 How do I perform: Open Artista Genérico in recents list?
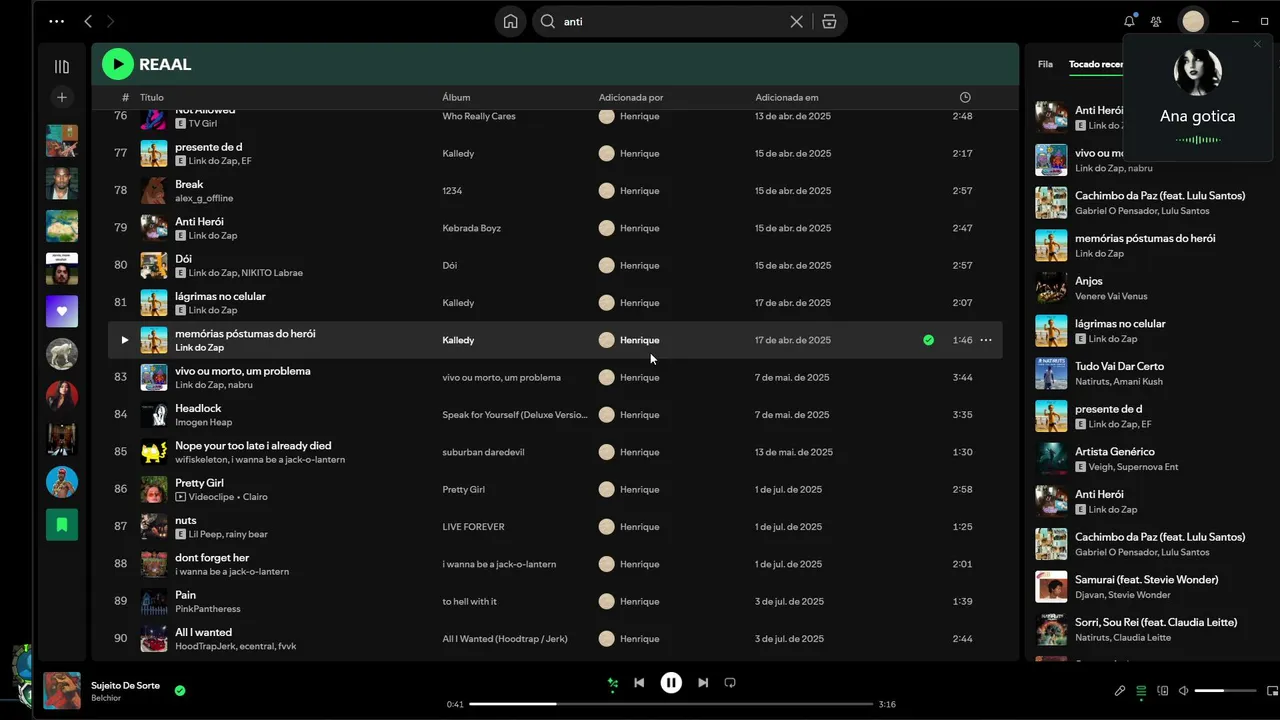[1114, 451]
